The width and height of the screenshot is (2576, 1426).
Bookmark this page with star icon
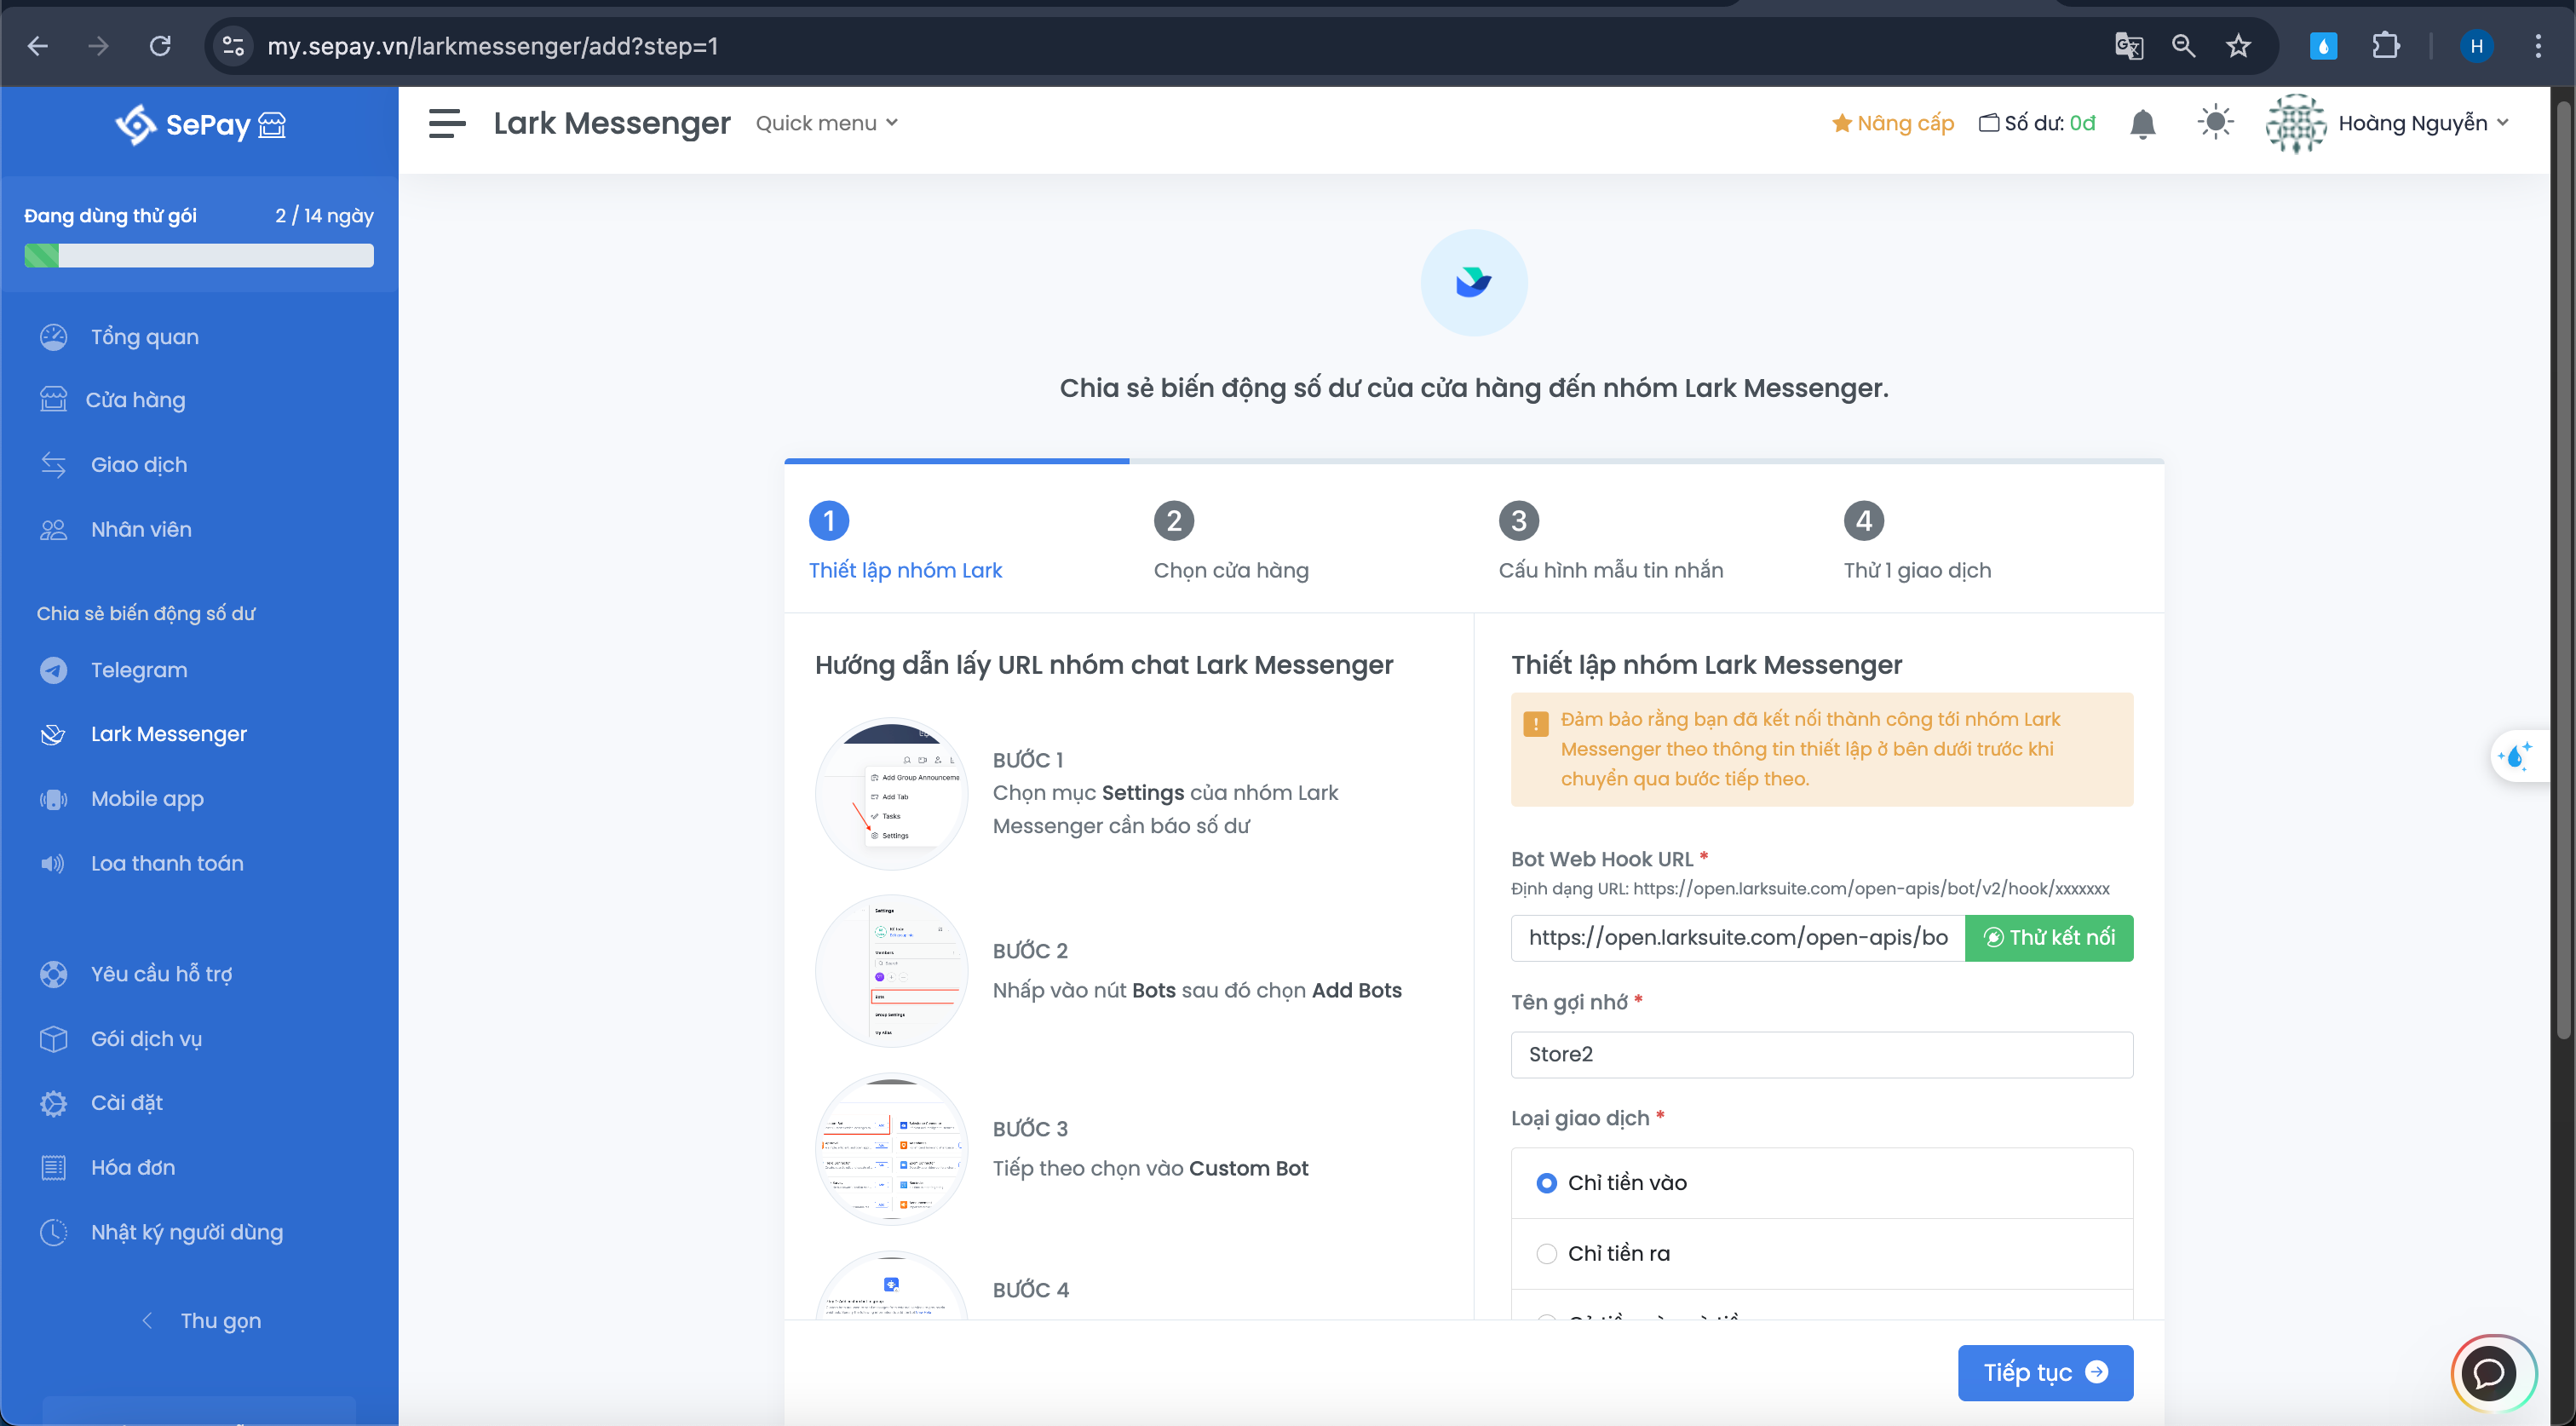tap(2238, 46)
